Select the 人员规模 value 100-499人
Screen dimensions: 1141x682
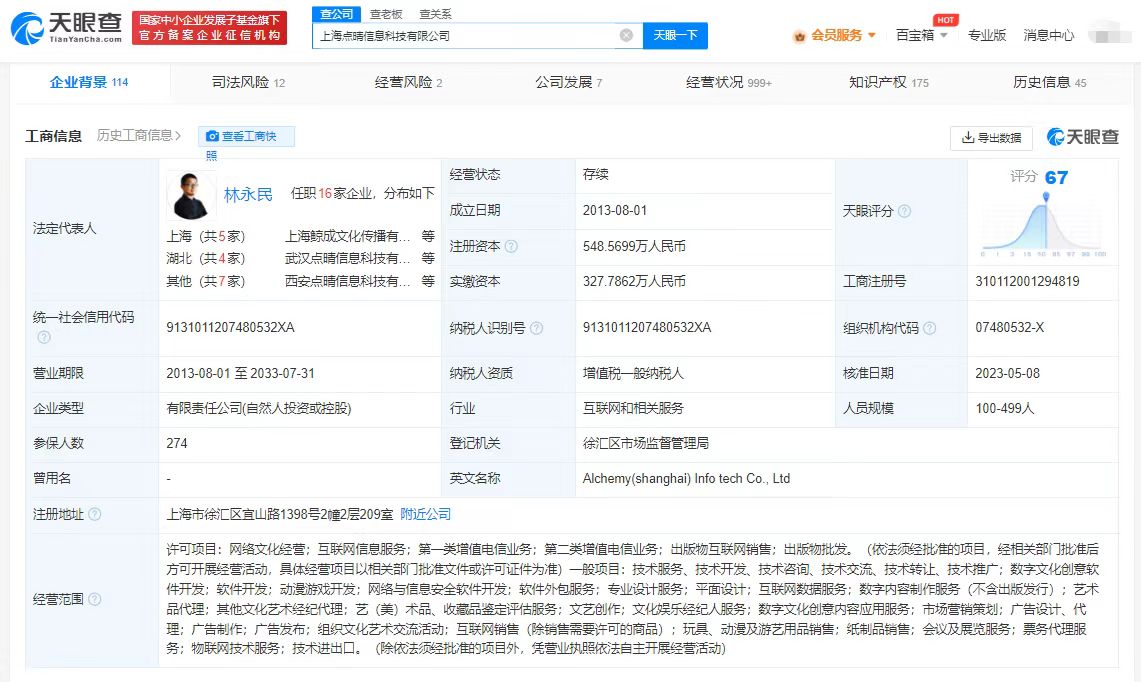click(x=1005, y=408)
